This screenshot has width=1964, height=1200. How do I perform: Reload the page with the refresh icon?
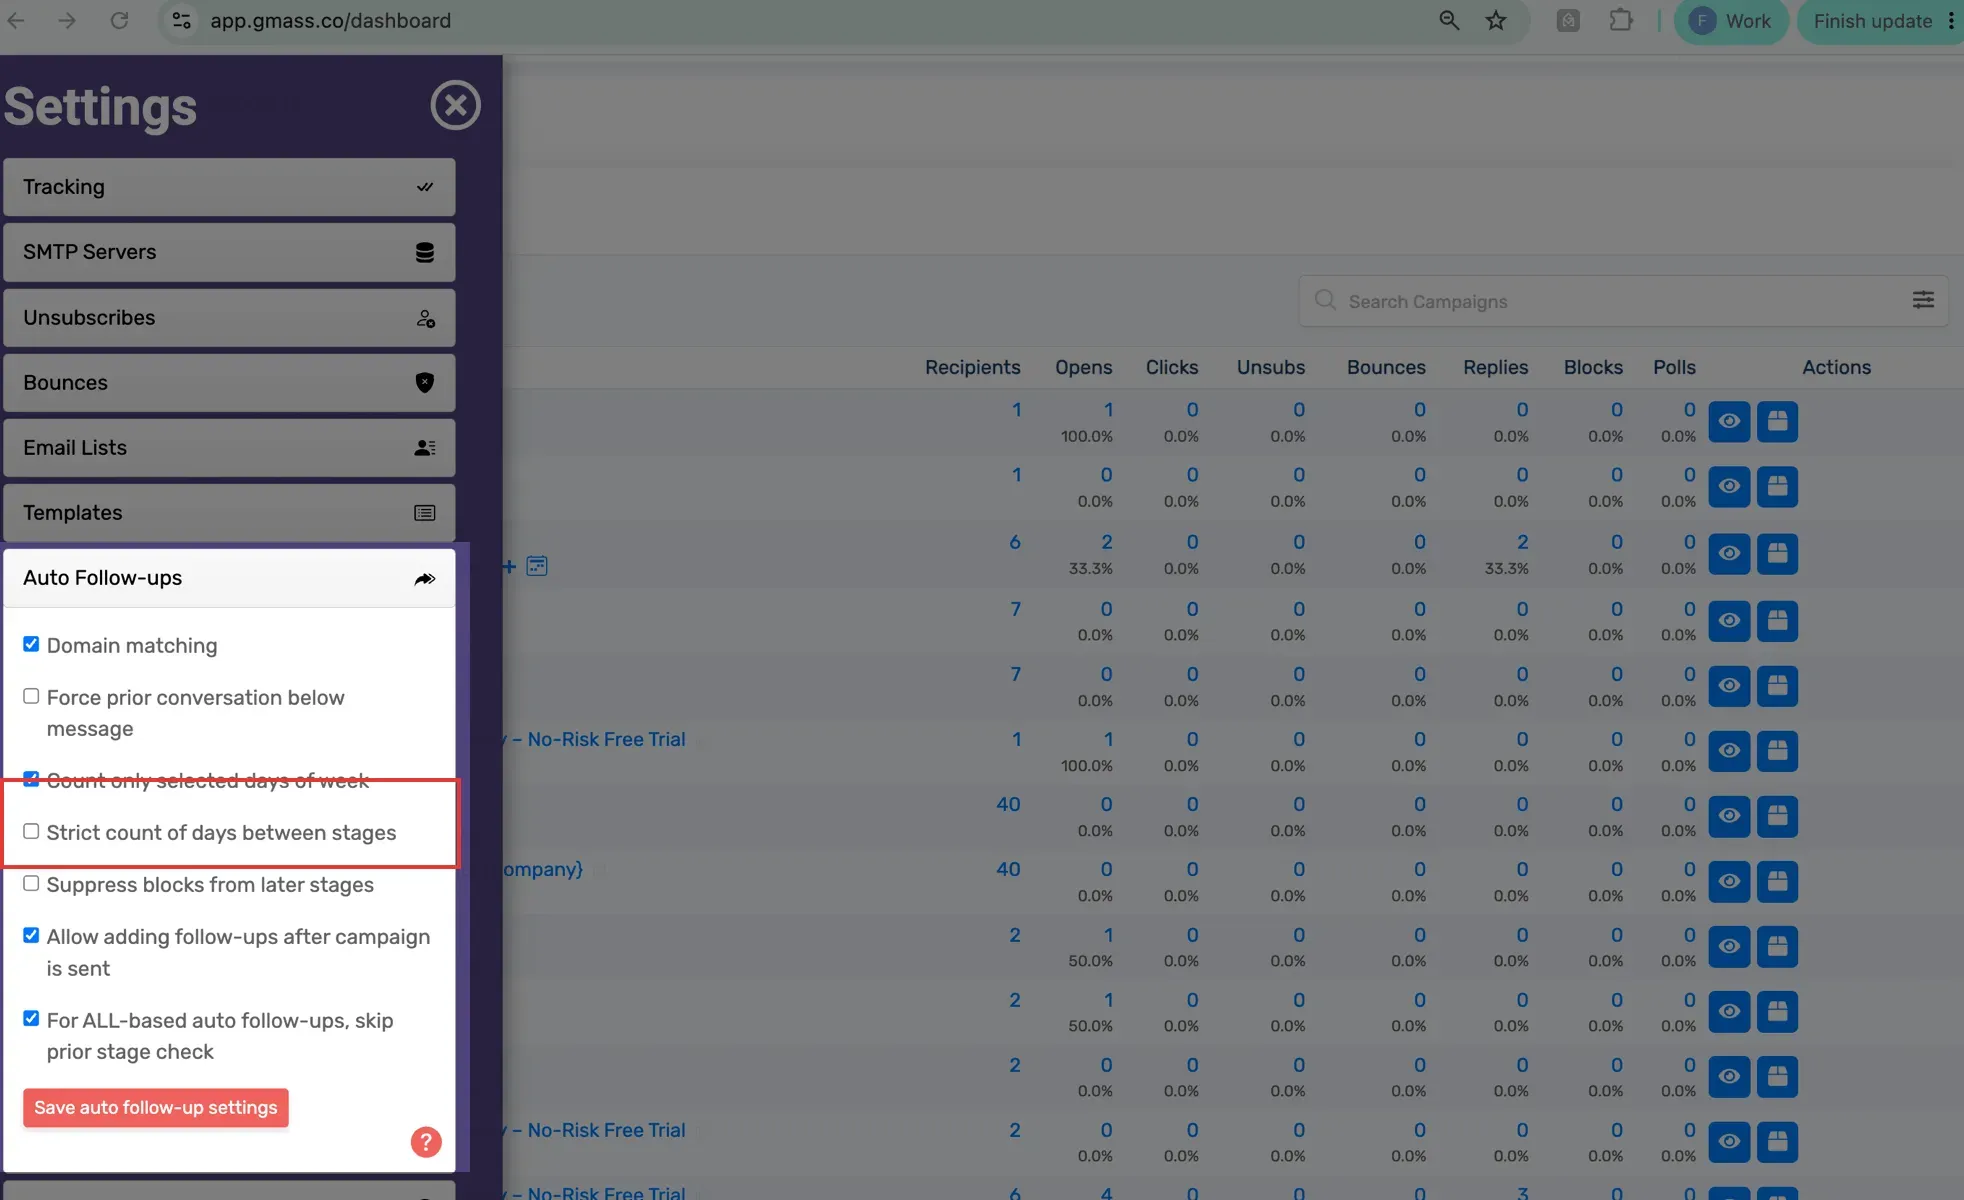pos(119,20)
